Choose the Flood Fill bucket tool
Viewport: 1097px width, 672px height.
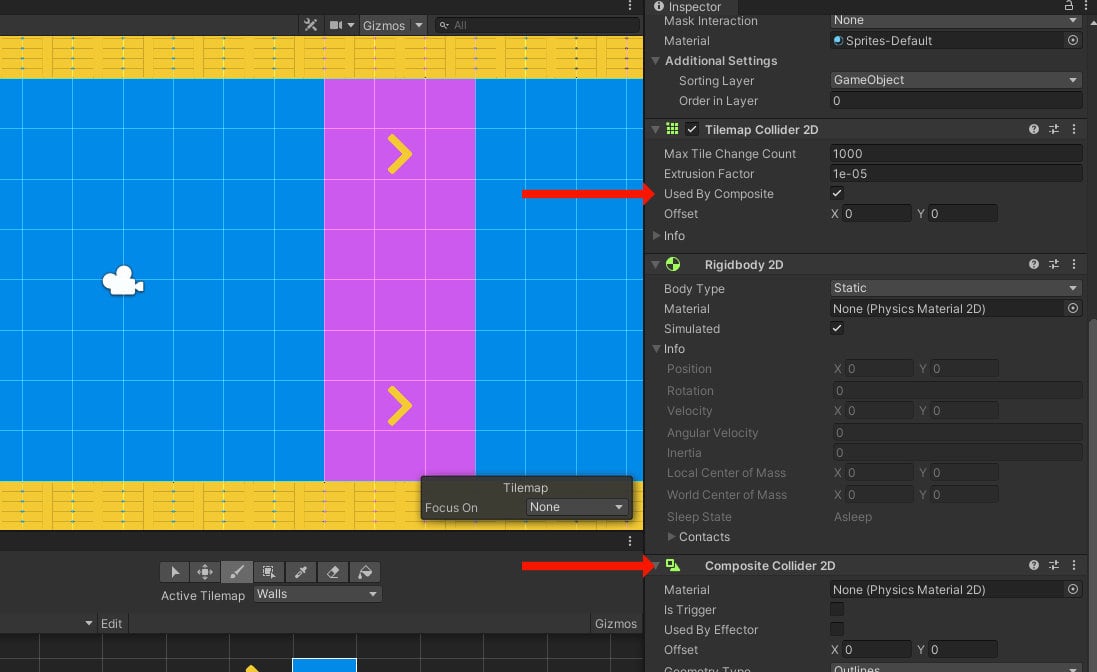point(365,571)
